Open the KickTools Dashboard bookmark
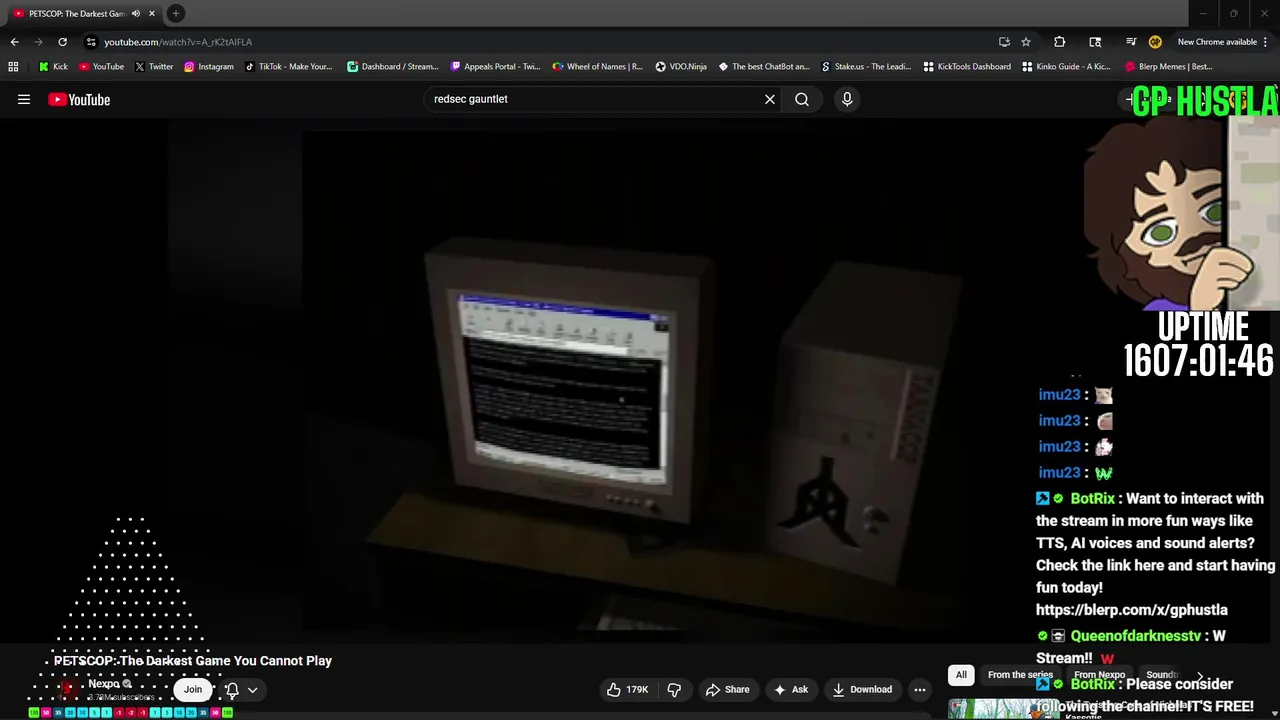 pos(967,67)
